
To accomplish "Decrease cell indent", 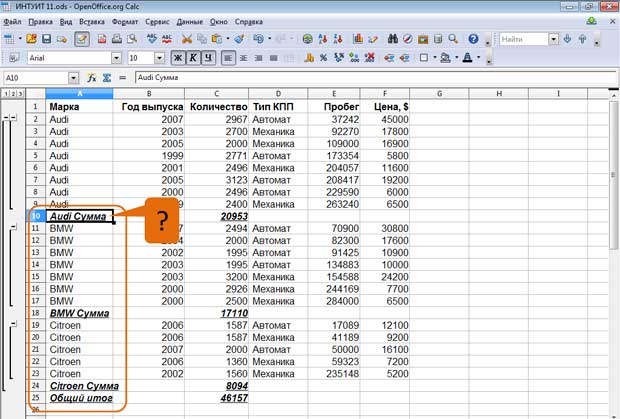I will 389,58.
